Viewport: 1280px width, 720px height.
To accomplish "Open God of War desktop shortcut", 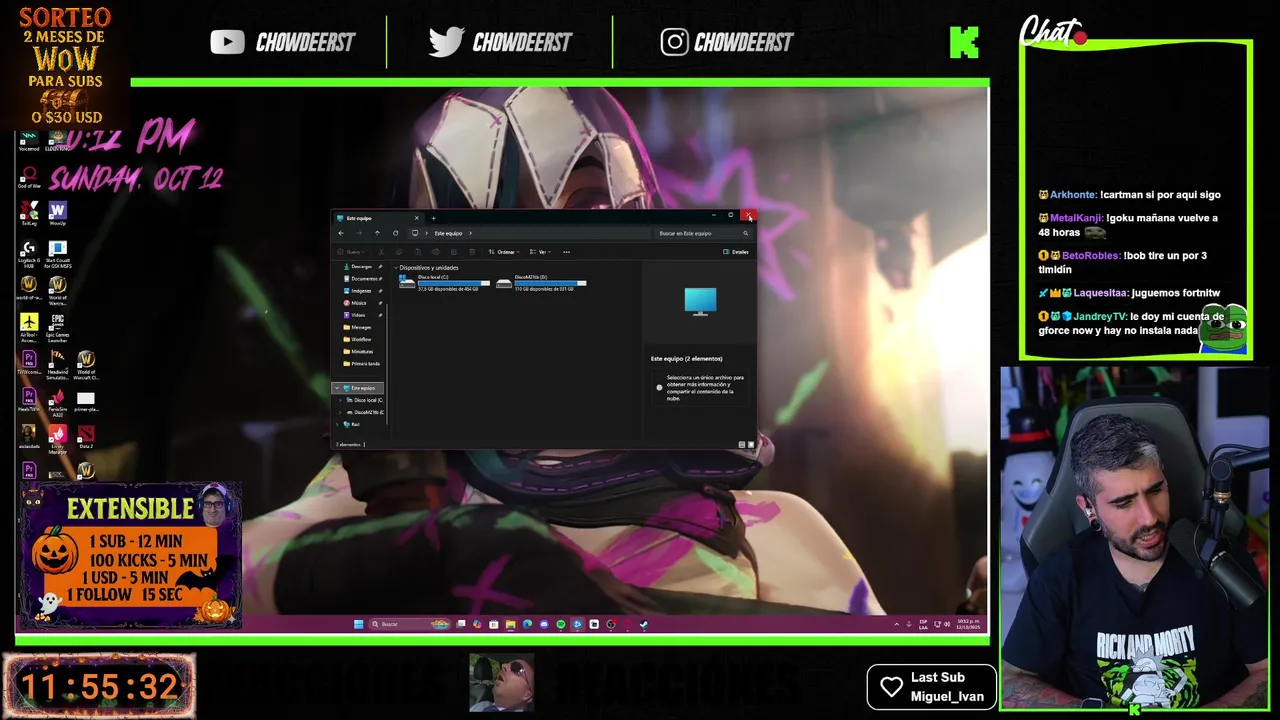I will 29,178.
